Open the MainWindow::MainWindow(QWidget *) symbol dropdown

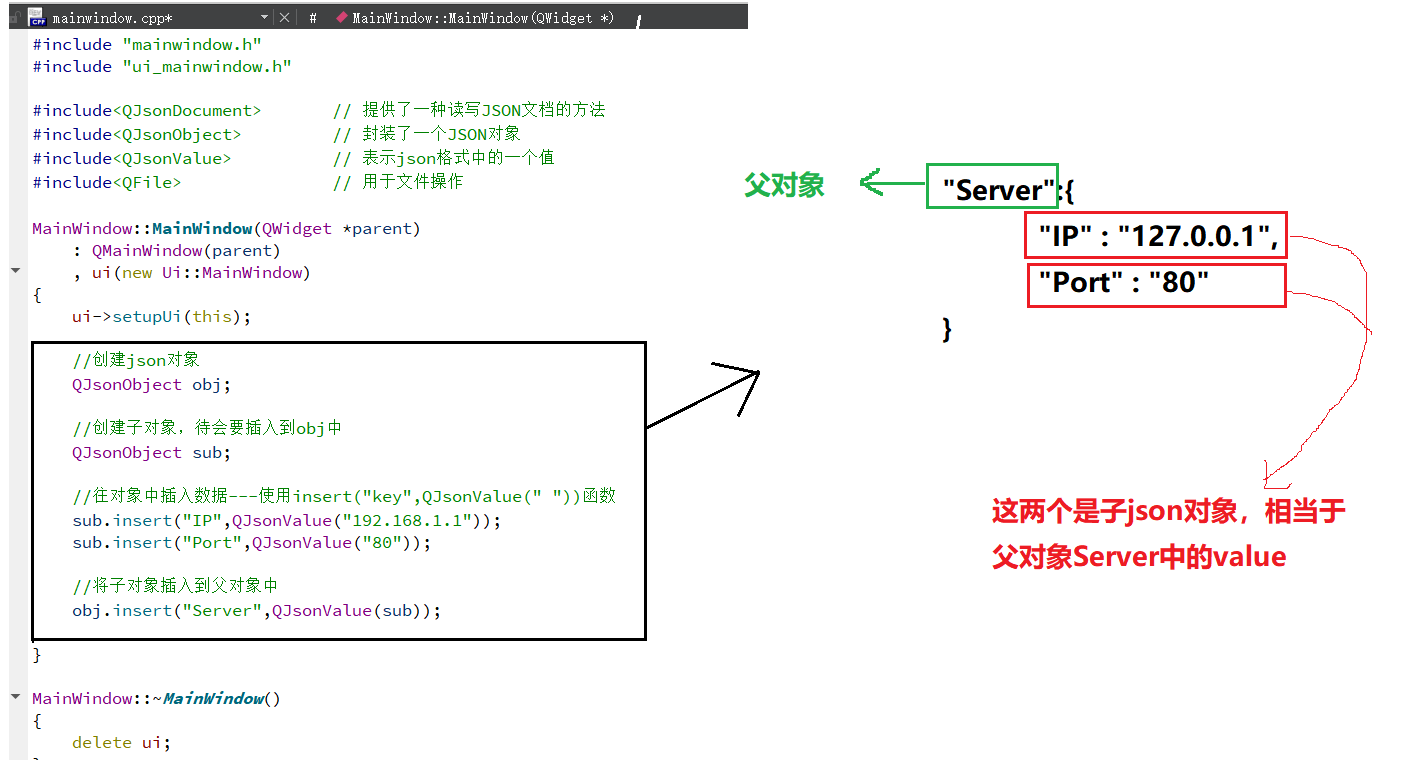[484, 18]
